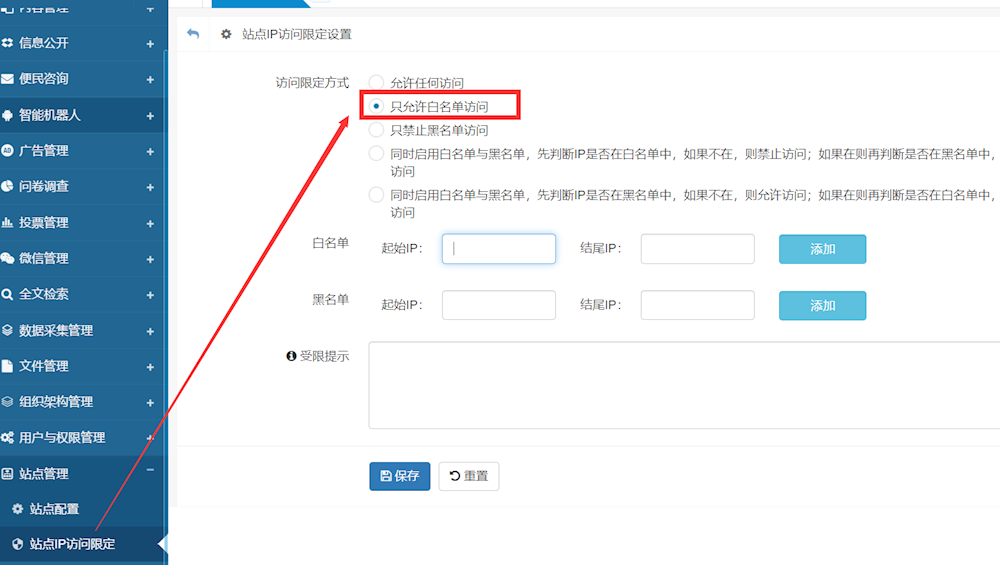Click the 广告管理 sidebar icon
Viewport: 1000px width, 565px height.
(x=8, y=150)
